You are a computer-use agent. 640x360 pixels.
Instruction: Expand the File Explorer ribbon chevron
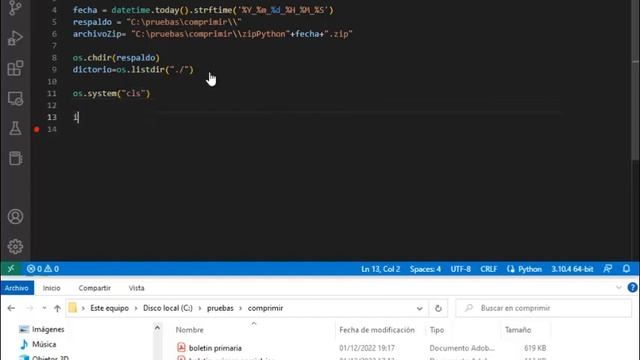click(619, 288)
